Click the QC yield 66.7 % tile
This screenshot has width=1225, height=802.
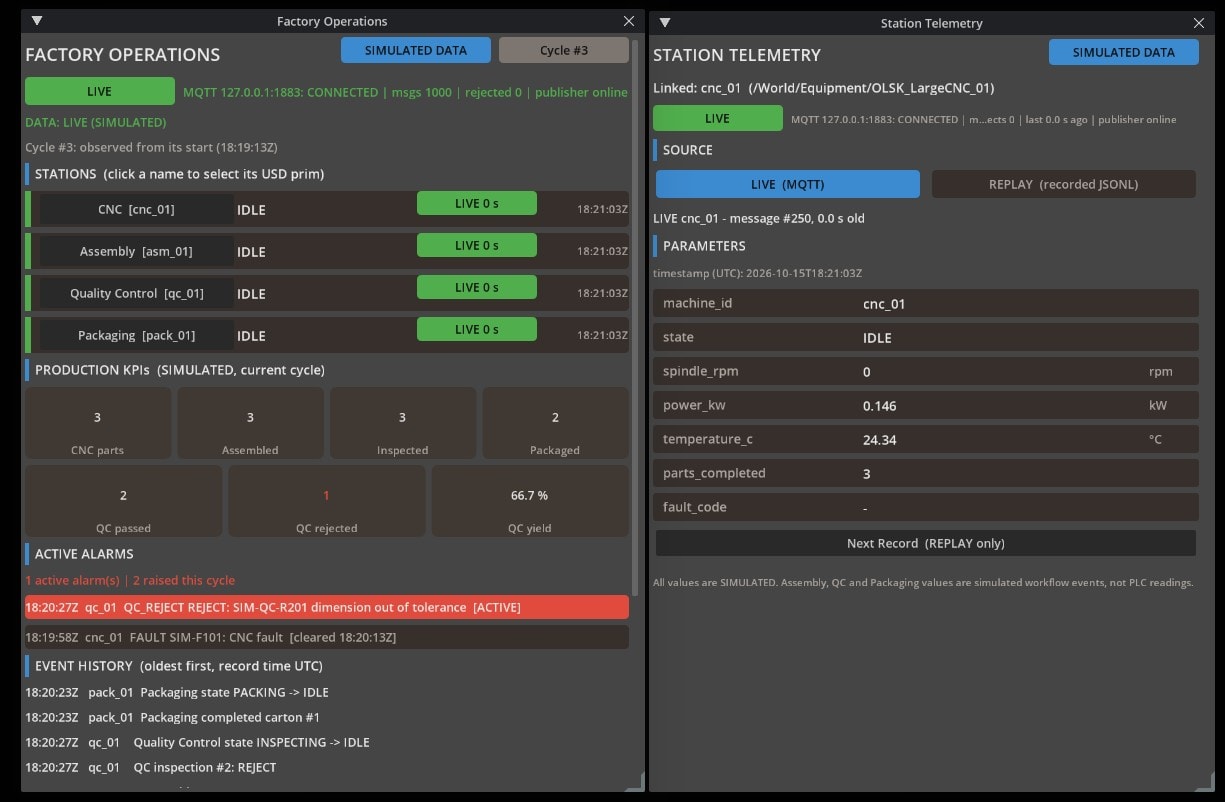pos(530,502)
